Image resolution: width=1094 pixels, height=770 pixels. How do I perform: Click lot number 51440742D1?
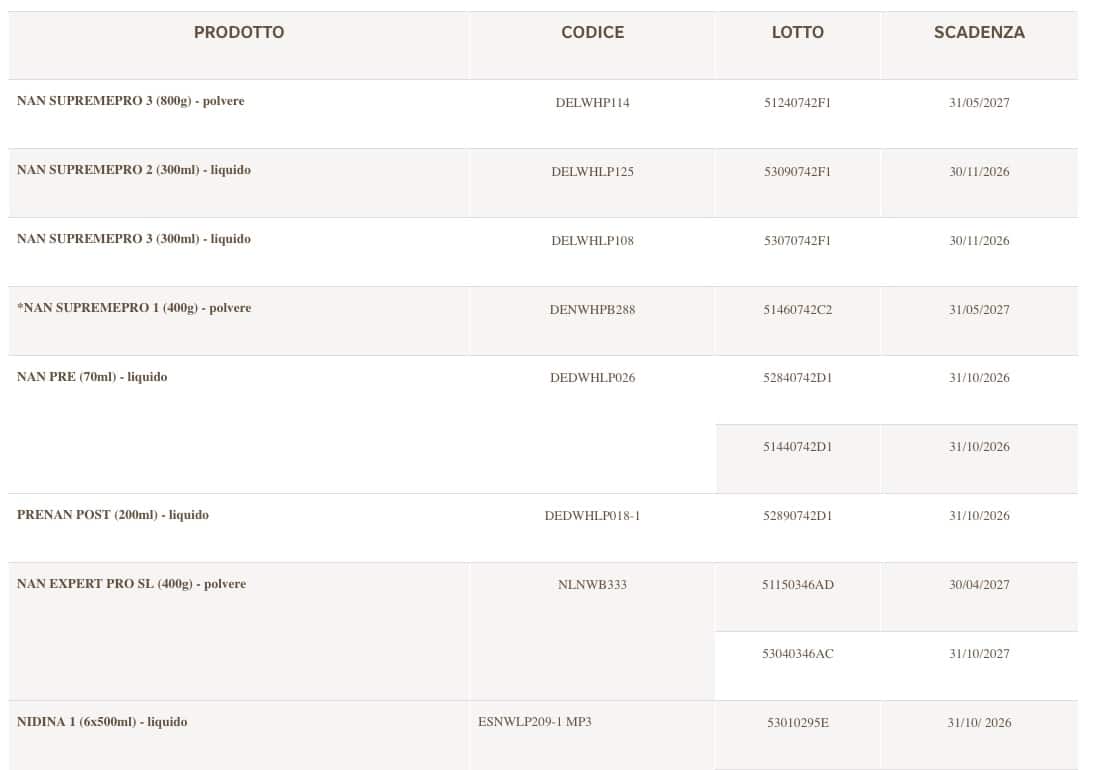pyautogui.click(x=797, y=447)
